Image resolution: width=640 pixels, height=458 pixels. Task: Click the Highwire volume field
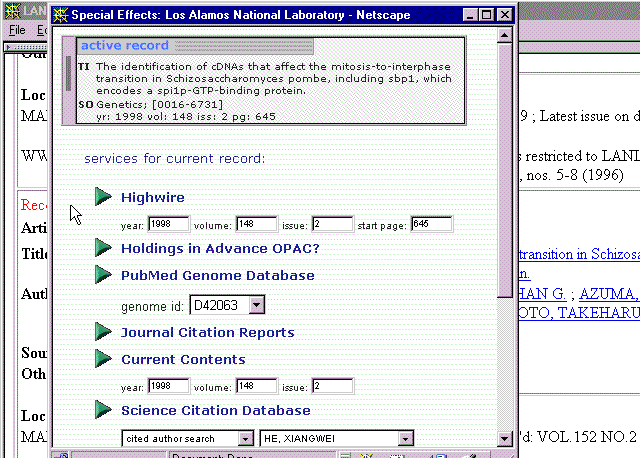coord(257,224)
